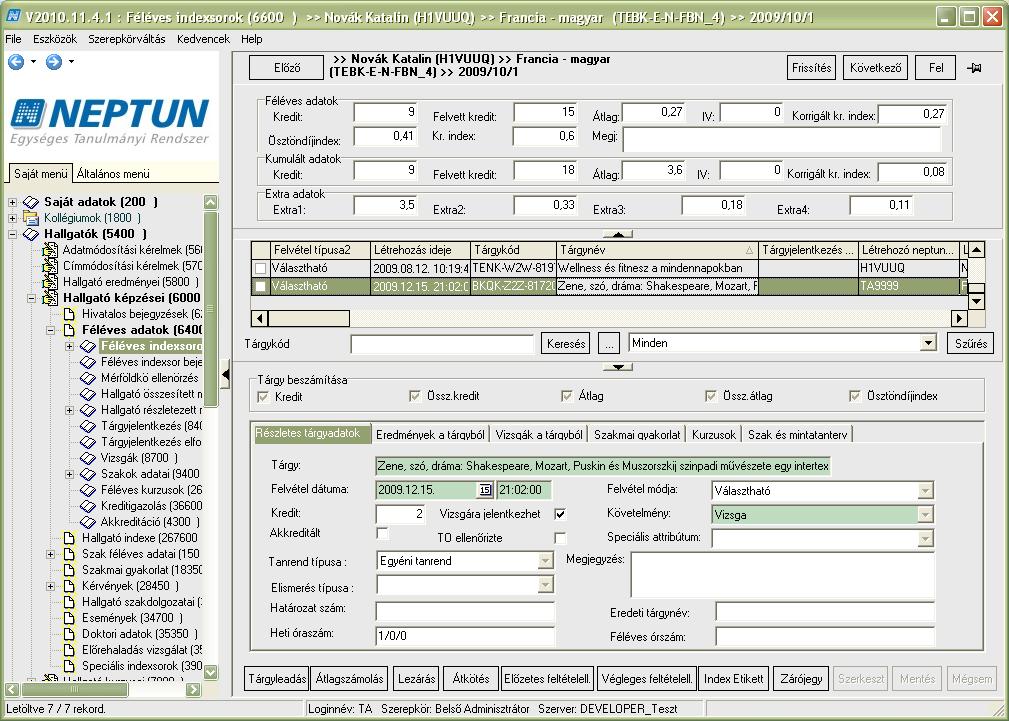This screenshot has height=721, width=1009.
Task: Open the Kedvencek menu
Action: (203, 39)
